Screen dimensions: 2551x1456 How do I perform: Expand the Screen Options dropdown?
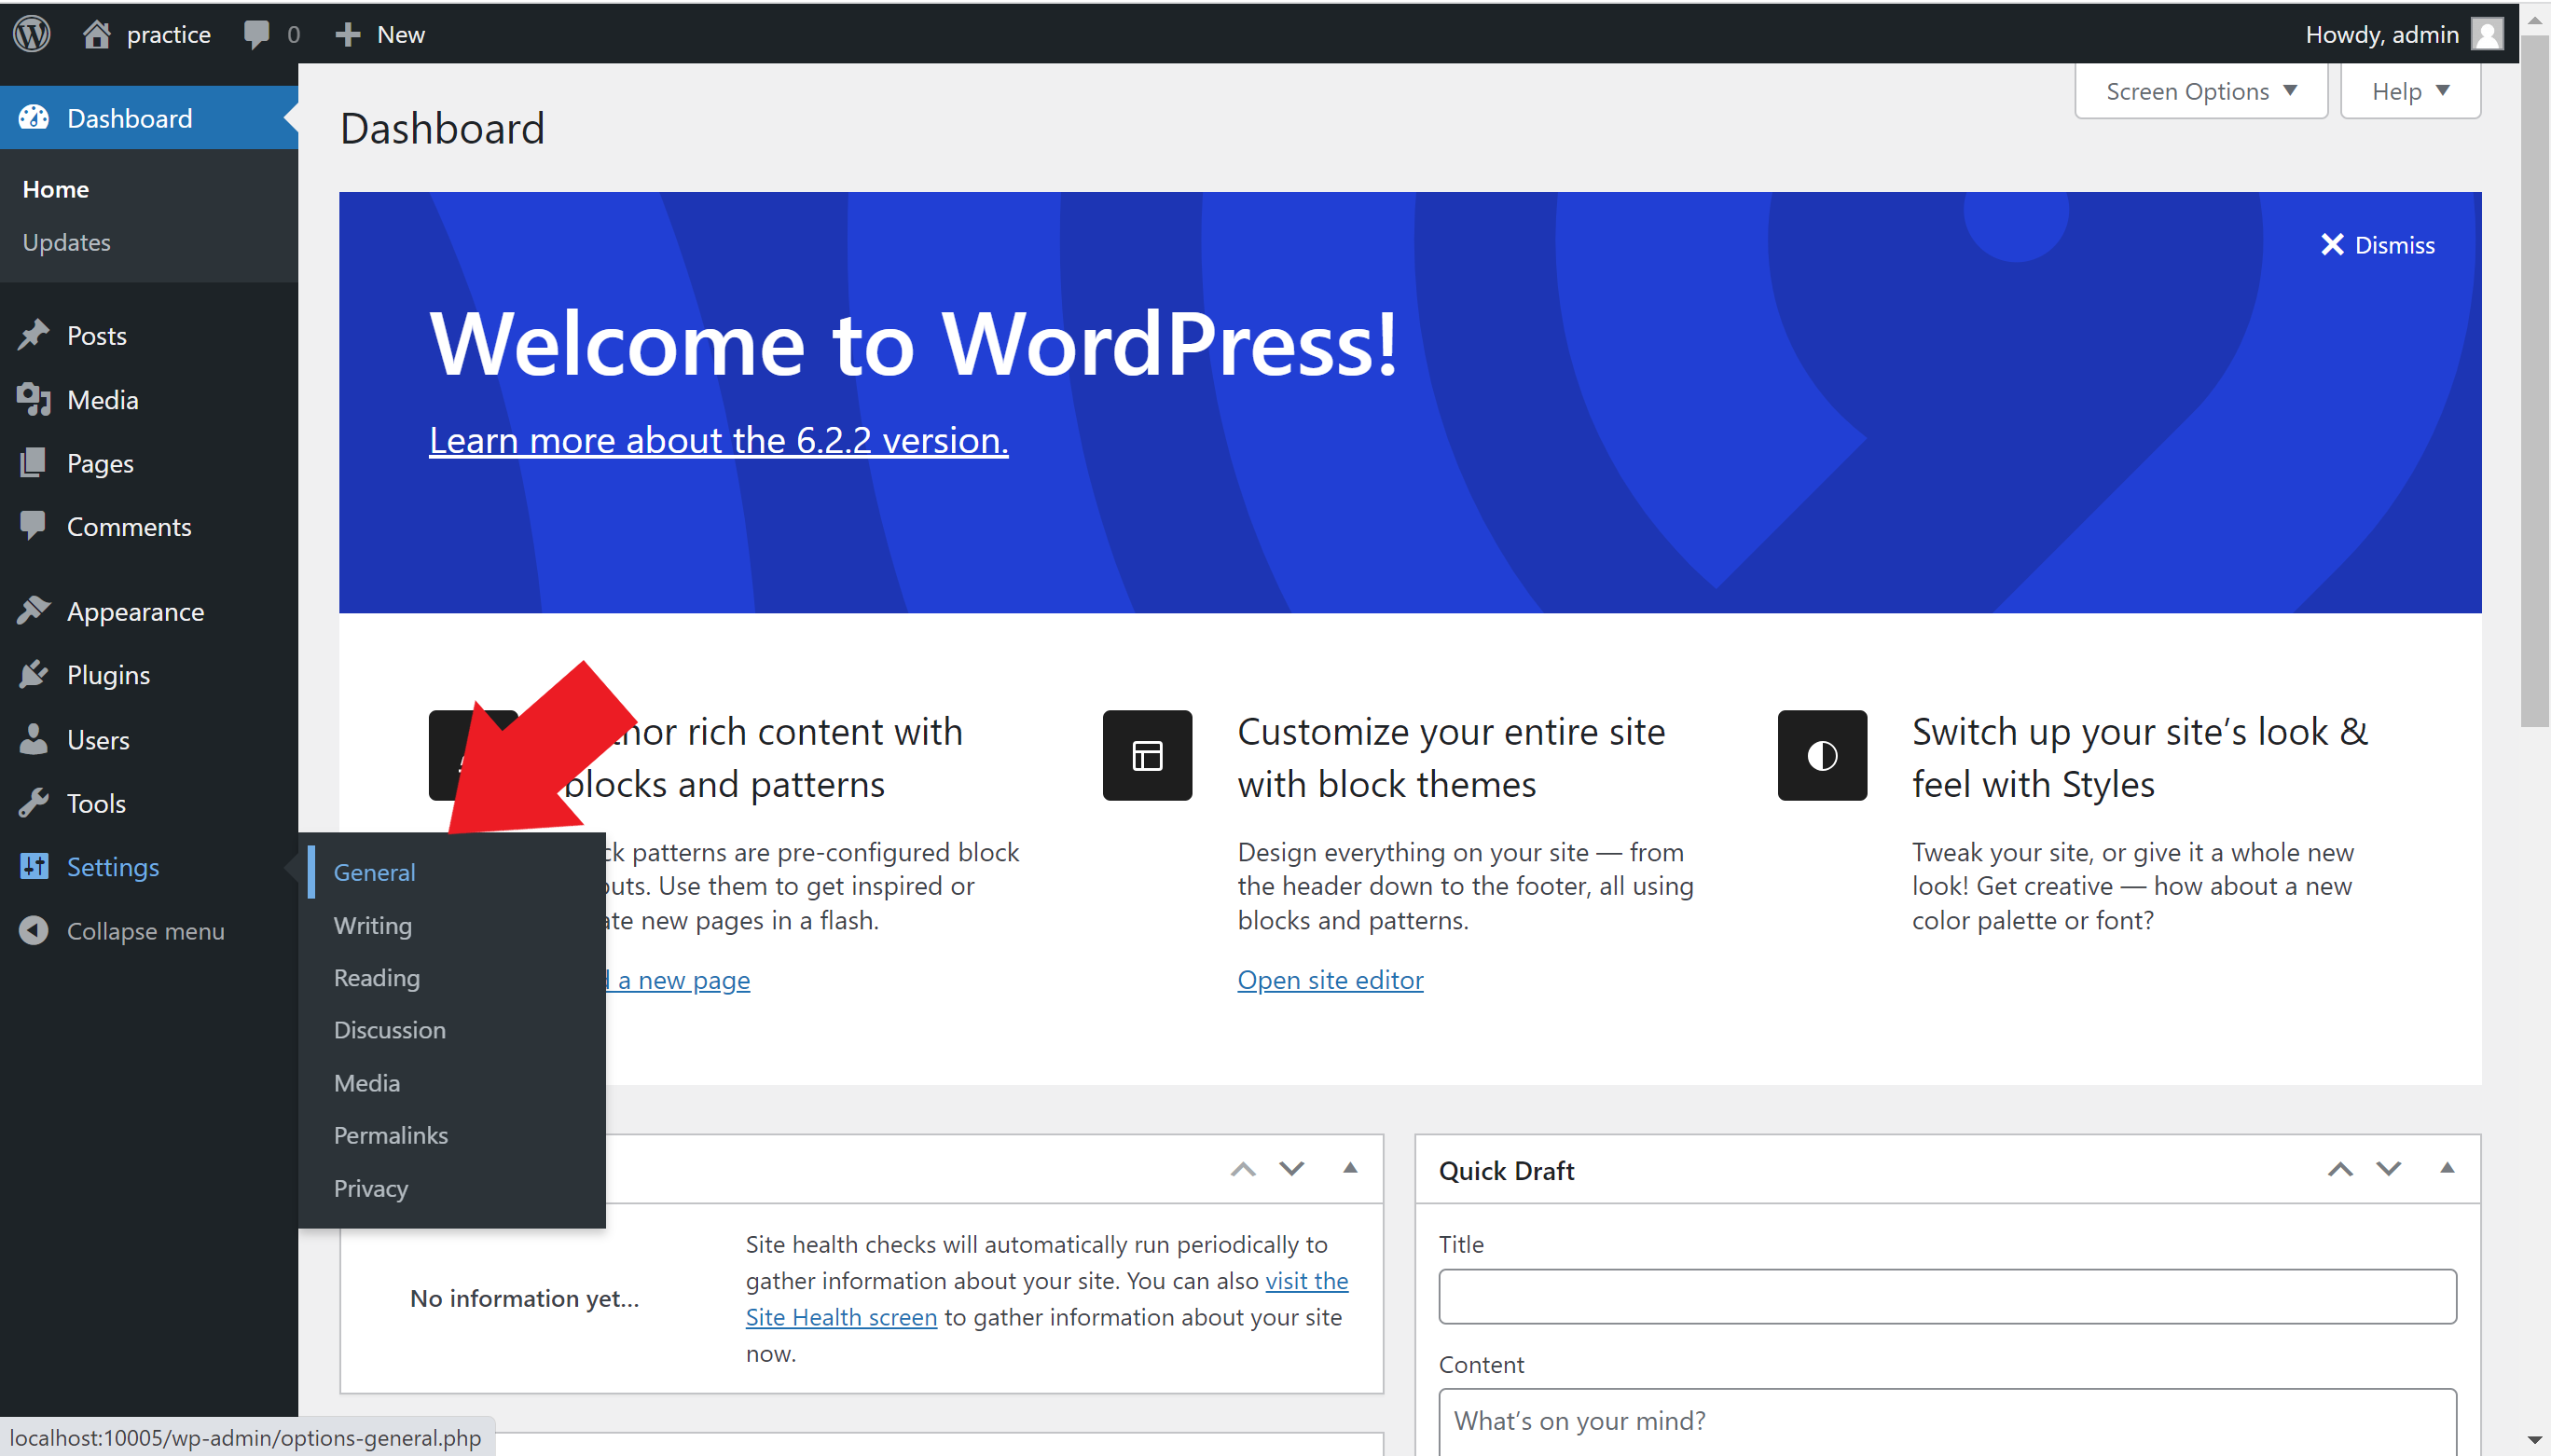point(2201,91)
